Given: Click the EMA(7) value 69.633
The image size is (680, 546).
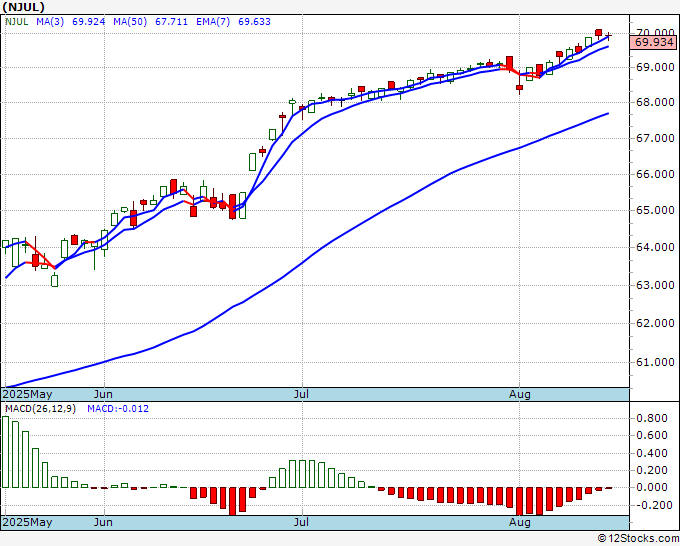Looking at the screenshot, I should click(254, 21).
